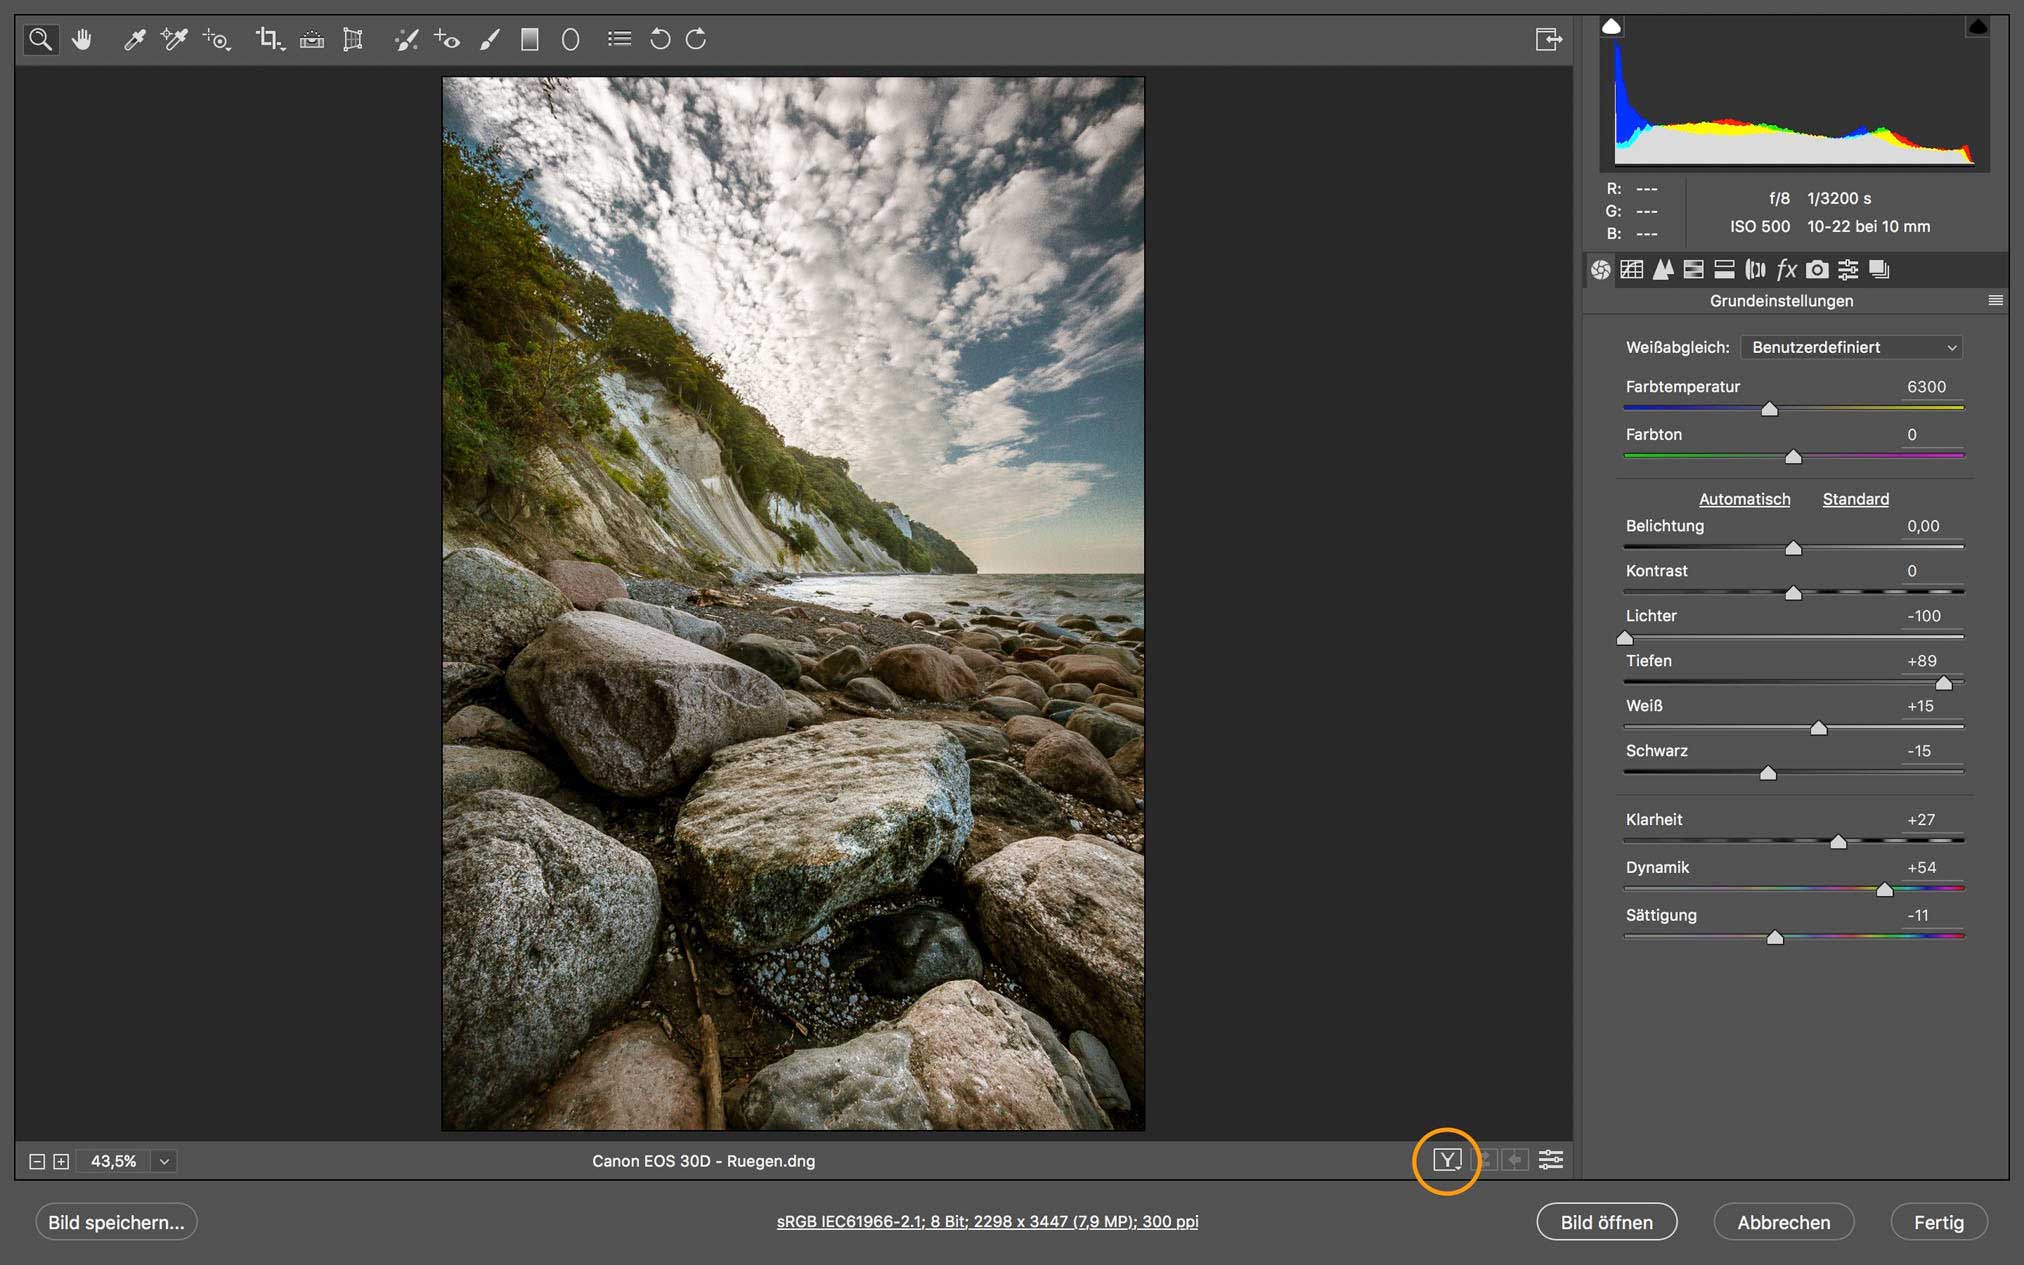The image size is (2024, 1265).
Task: Rotate image counterclockwise
Action: (660, 39)
